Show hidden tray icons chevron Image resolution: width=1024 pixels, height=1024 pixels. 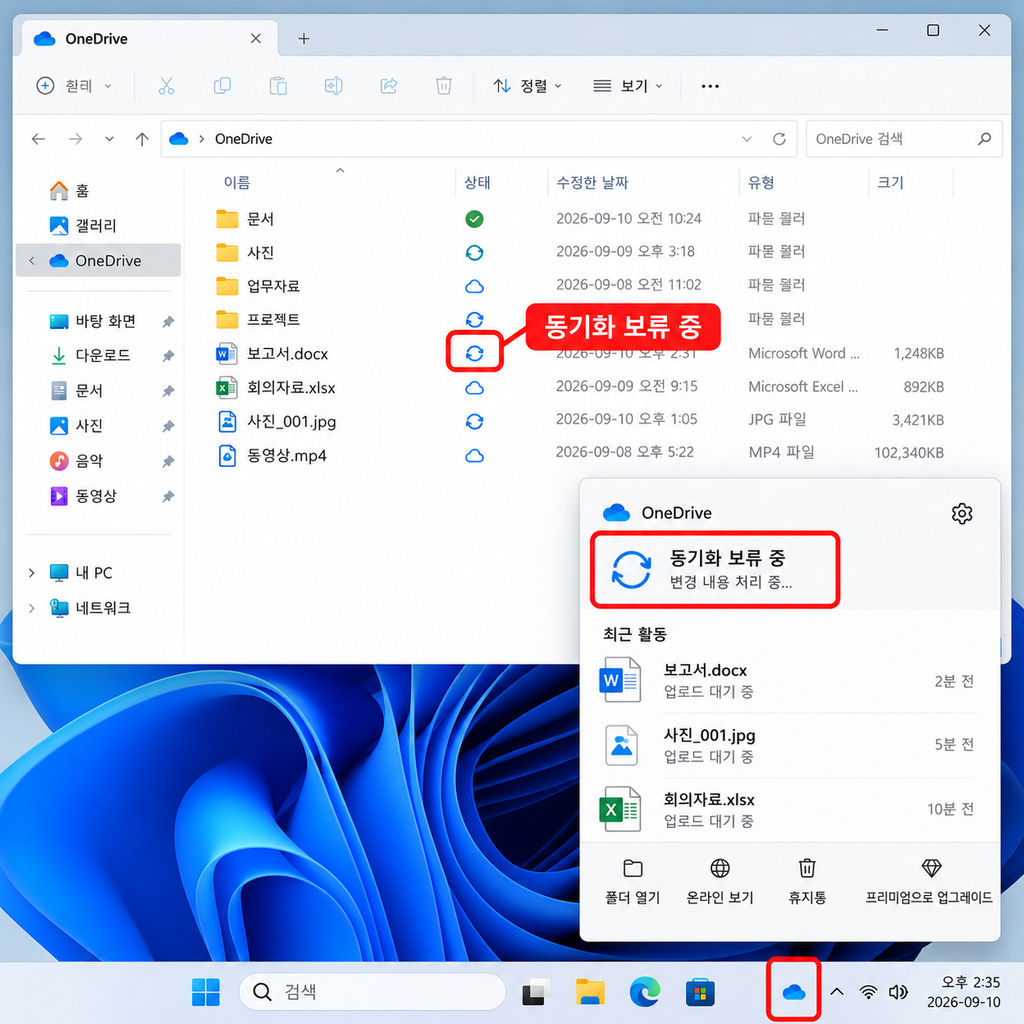[x=837, y=993]
